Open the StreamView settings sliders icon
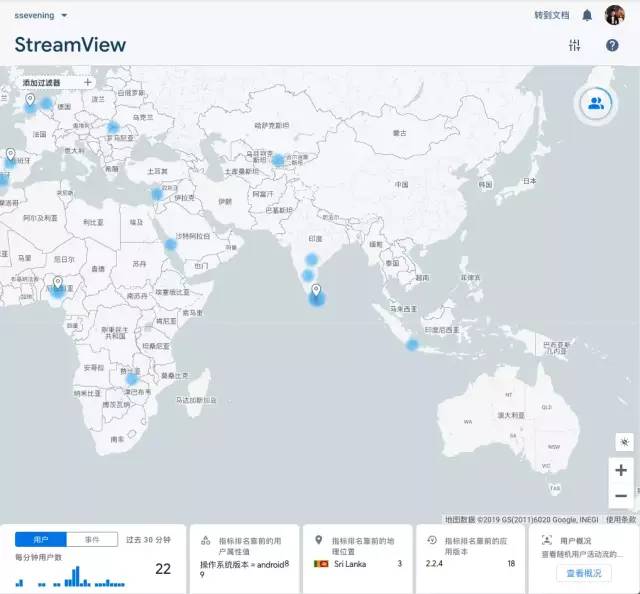640x594 pixels. [x=574, y=45]
